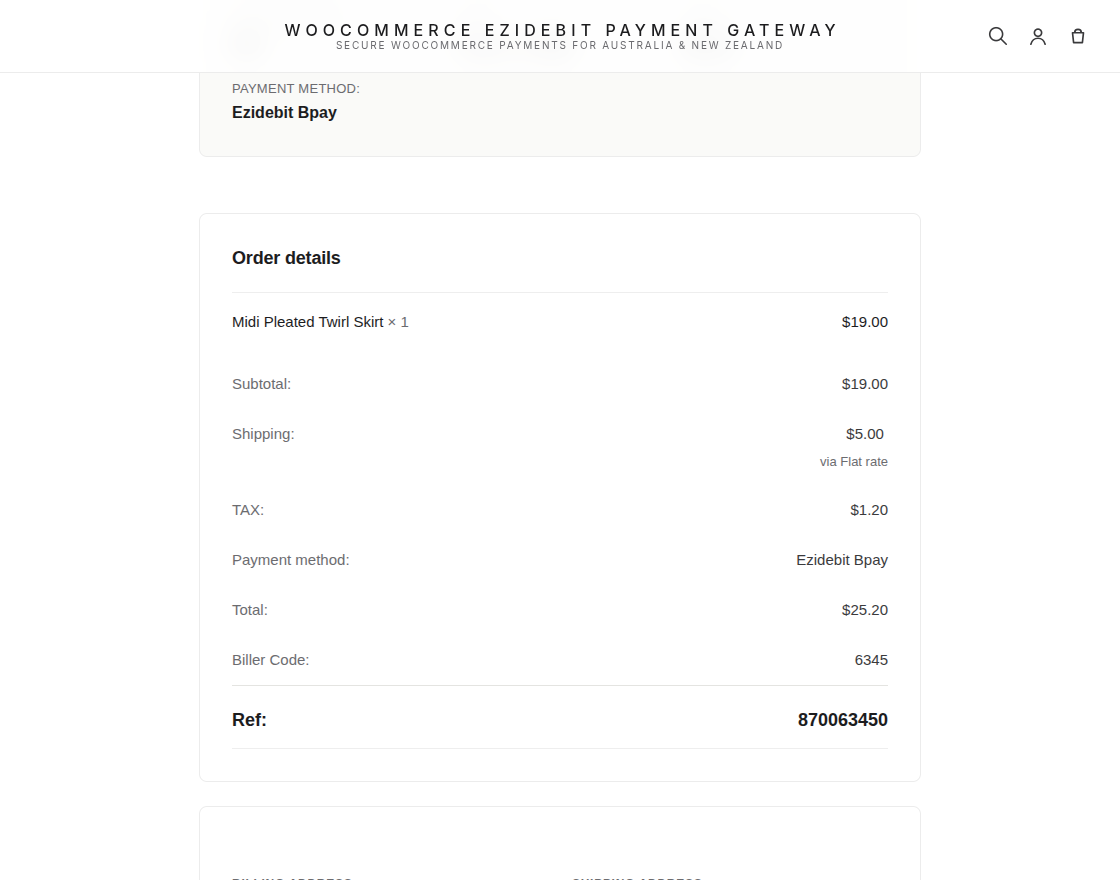
Task: Click the Subtotal amount $19.00
Action: coord(864,384)
